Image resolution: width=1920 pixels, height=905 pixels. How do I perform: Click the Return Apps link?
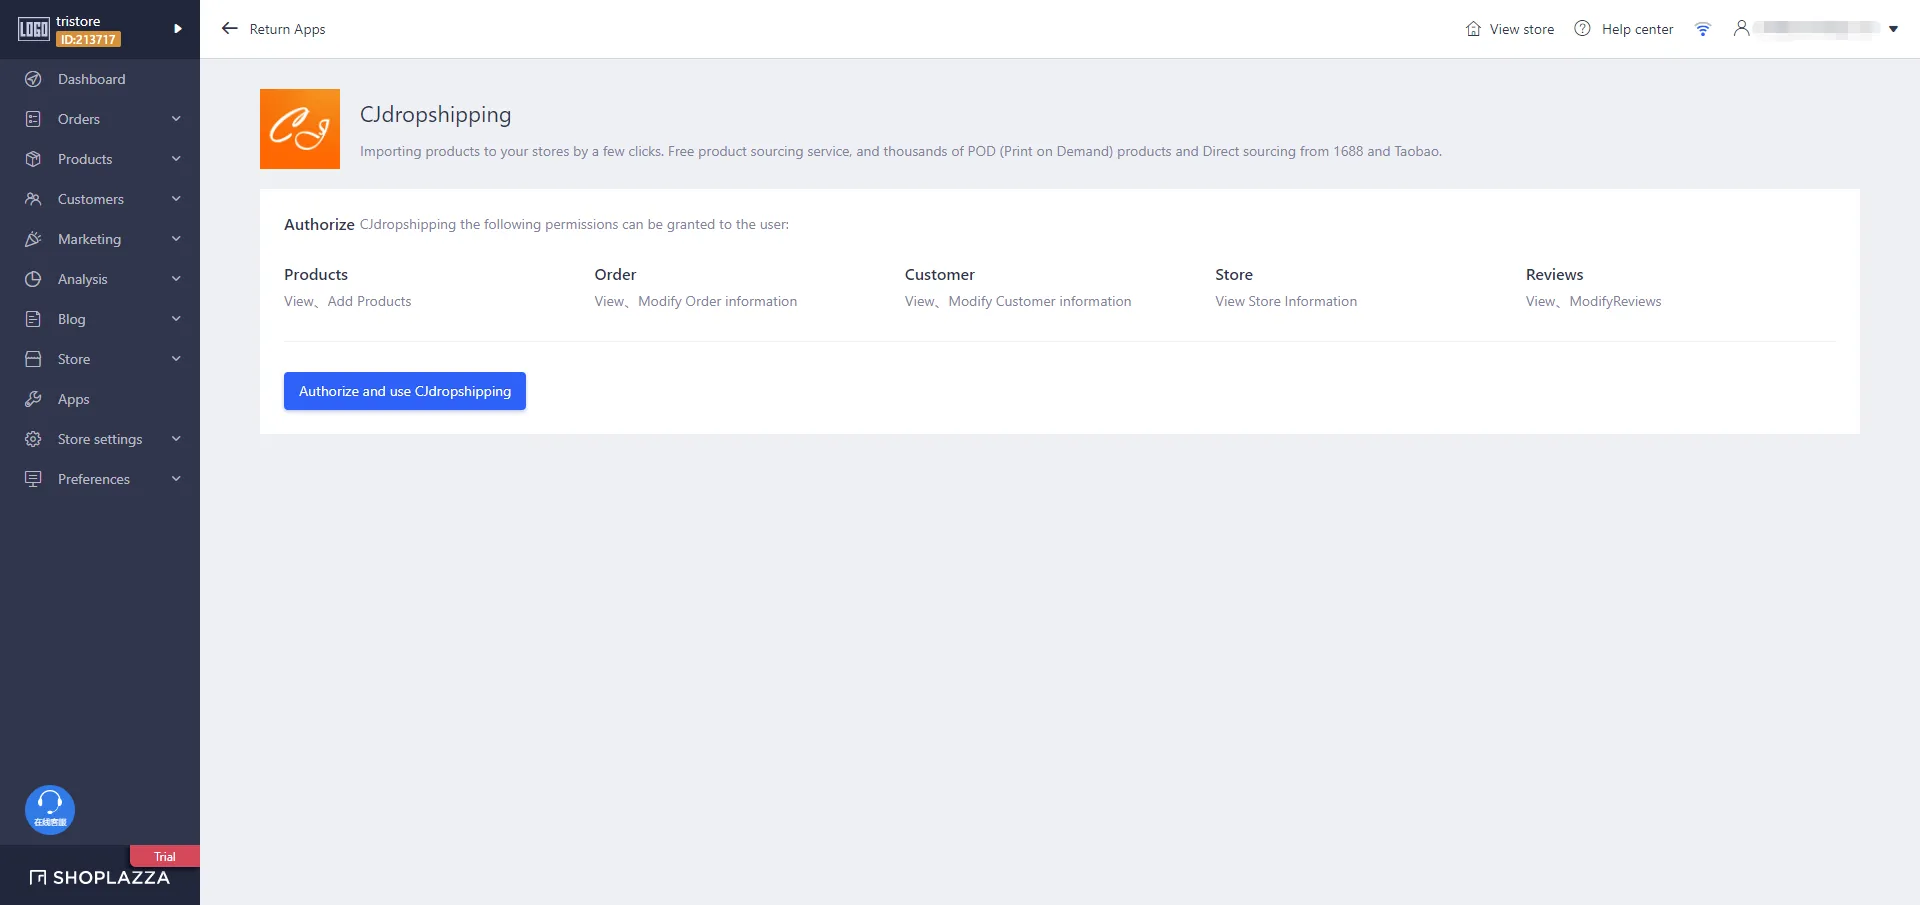coord(287,29)
